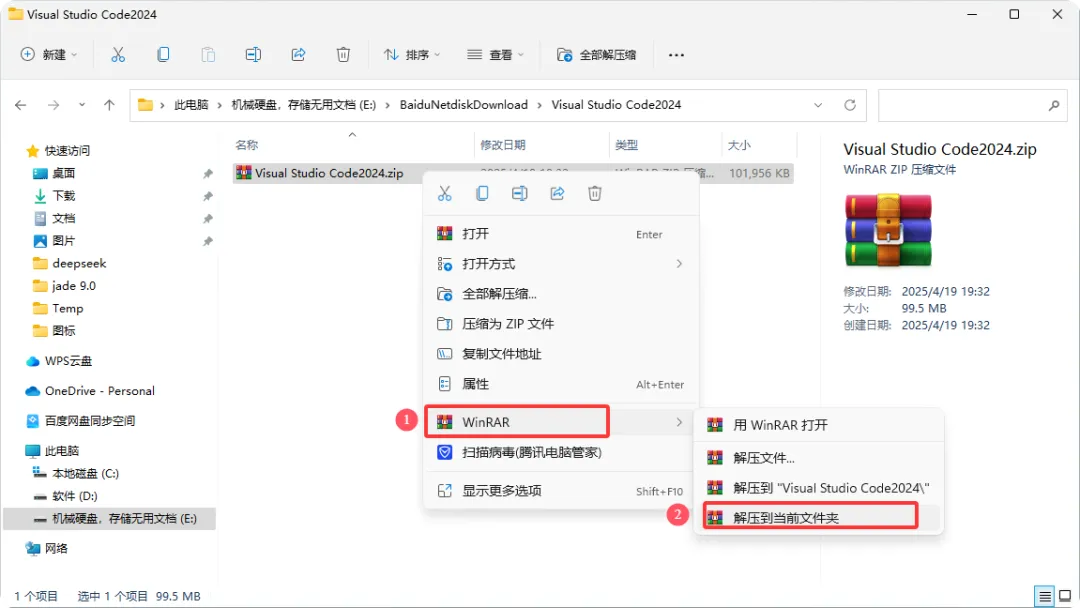
Task: Click the WinRAR archive preview image
Action: [x=888, y=231]
